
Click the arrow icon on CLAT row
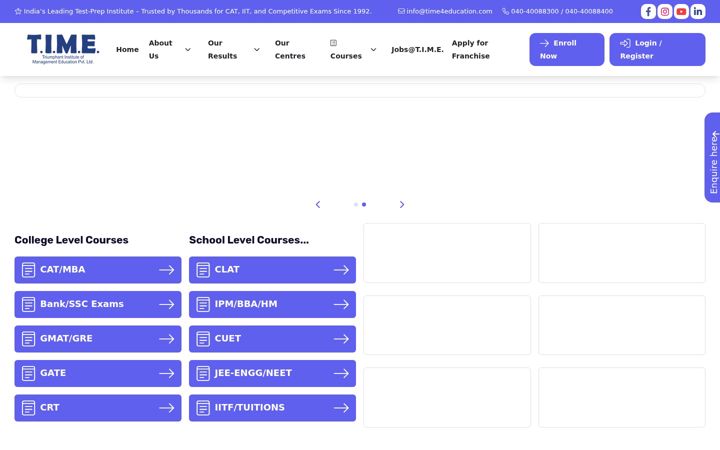[x=341, y=270]
